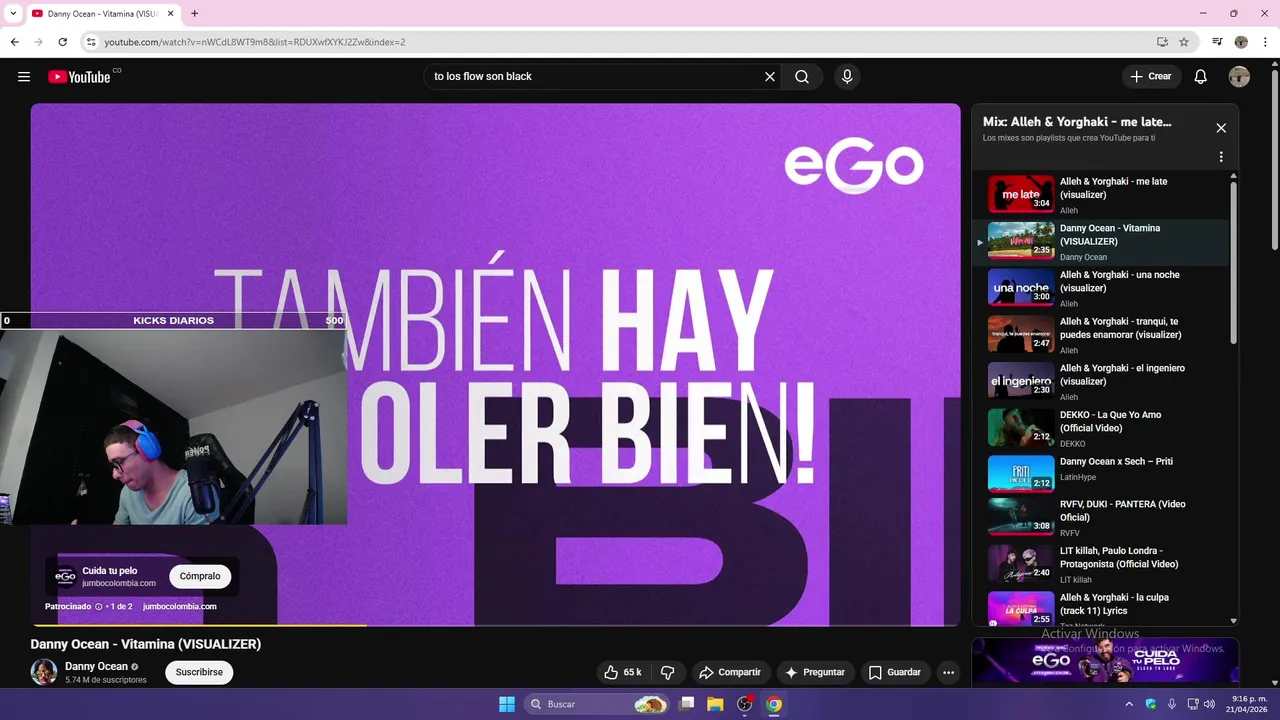Run search with the magnifier button
Viewport: 1280px width, 720px height.
click(802, 77)
